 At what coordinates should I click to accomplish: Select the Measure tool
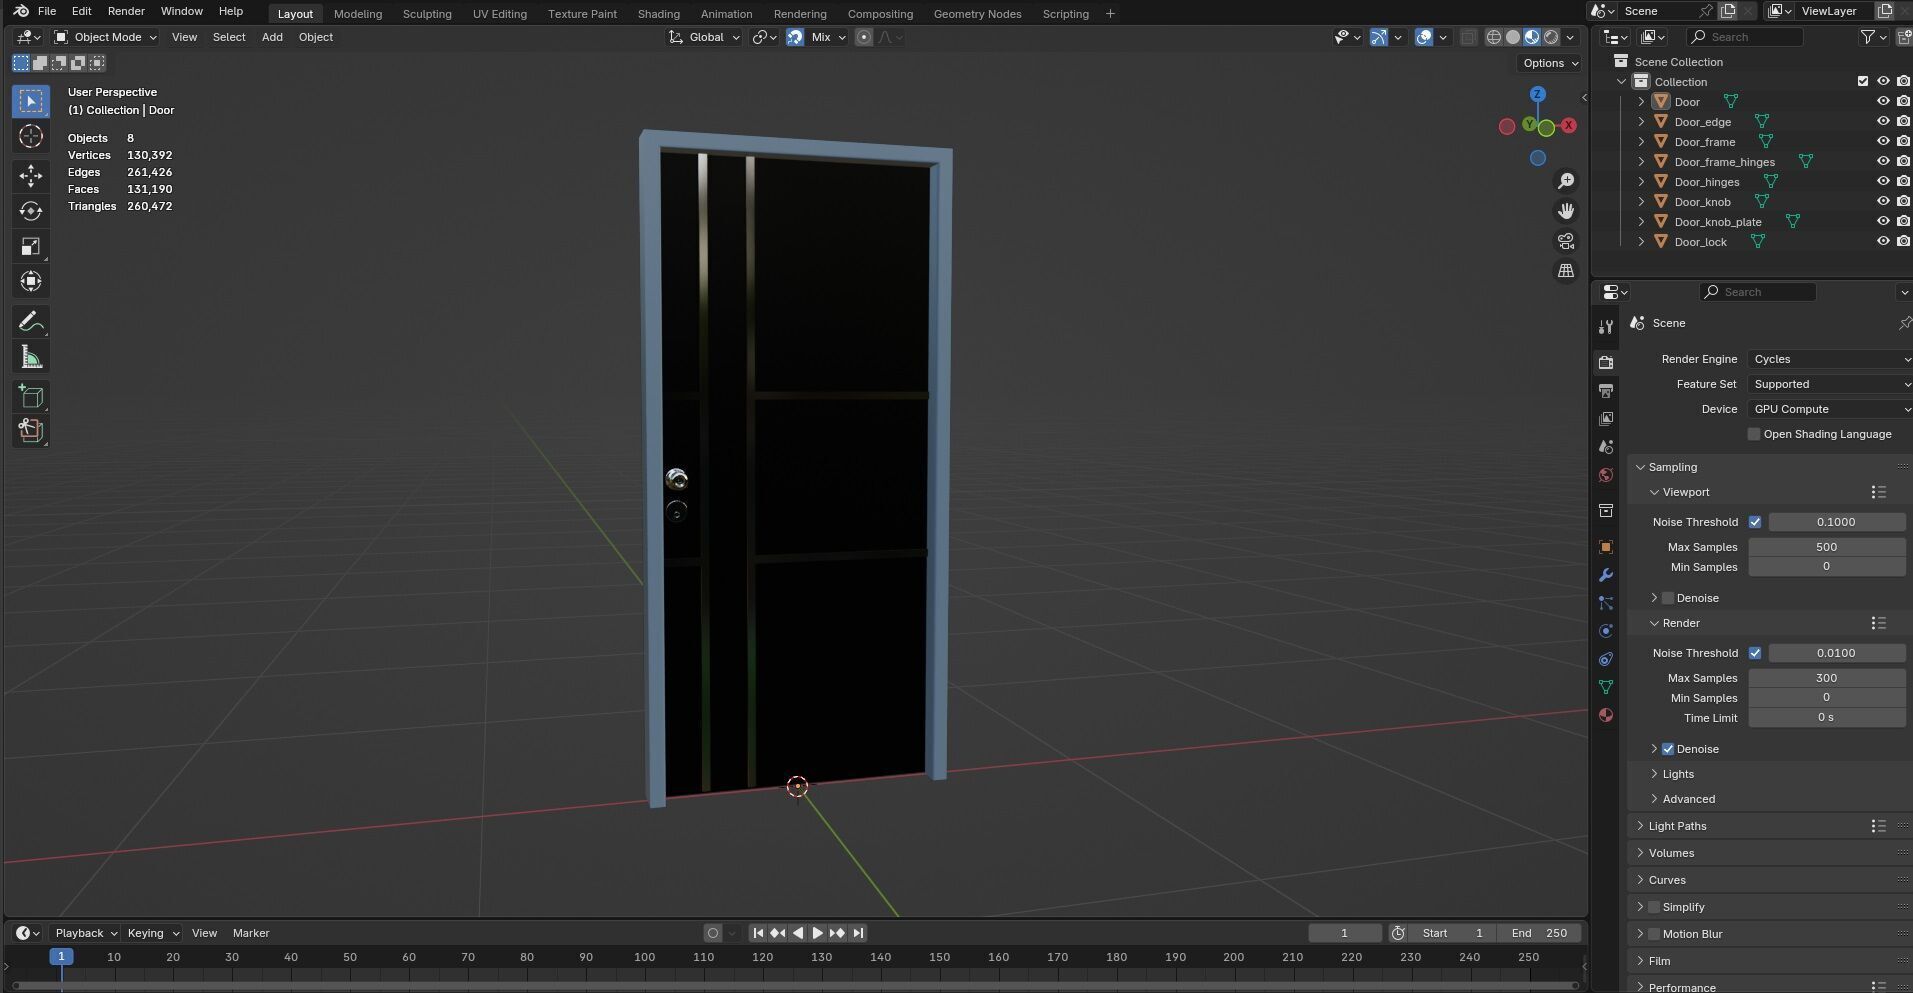coord(31,357)
